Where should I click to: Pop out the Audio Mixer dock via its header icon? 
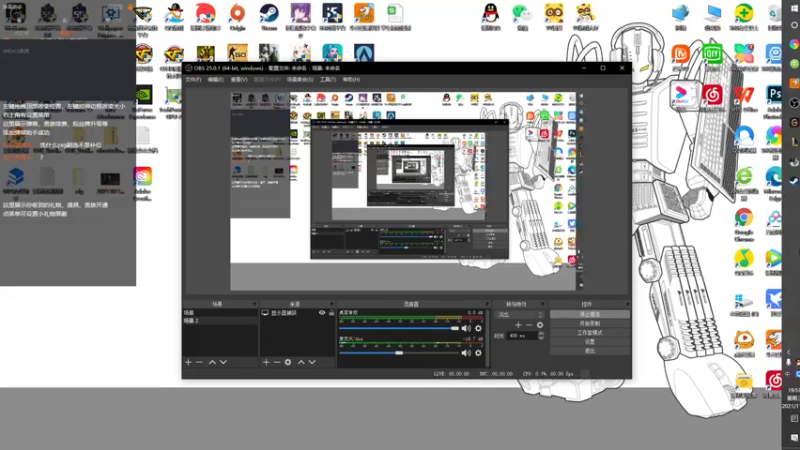click(x=487, y=304)
